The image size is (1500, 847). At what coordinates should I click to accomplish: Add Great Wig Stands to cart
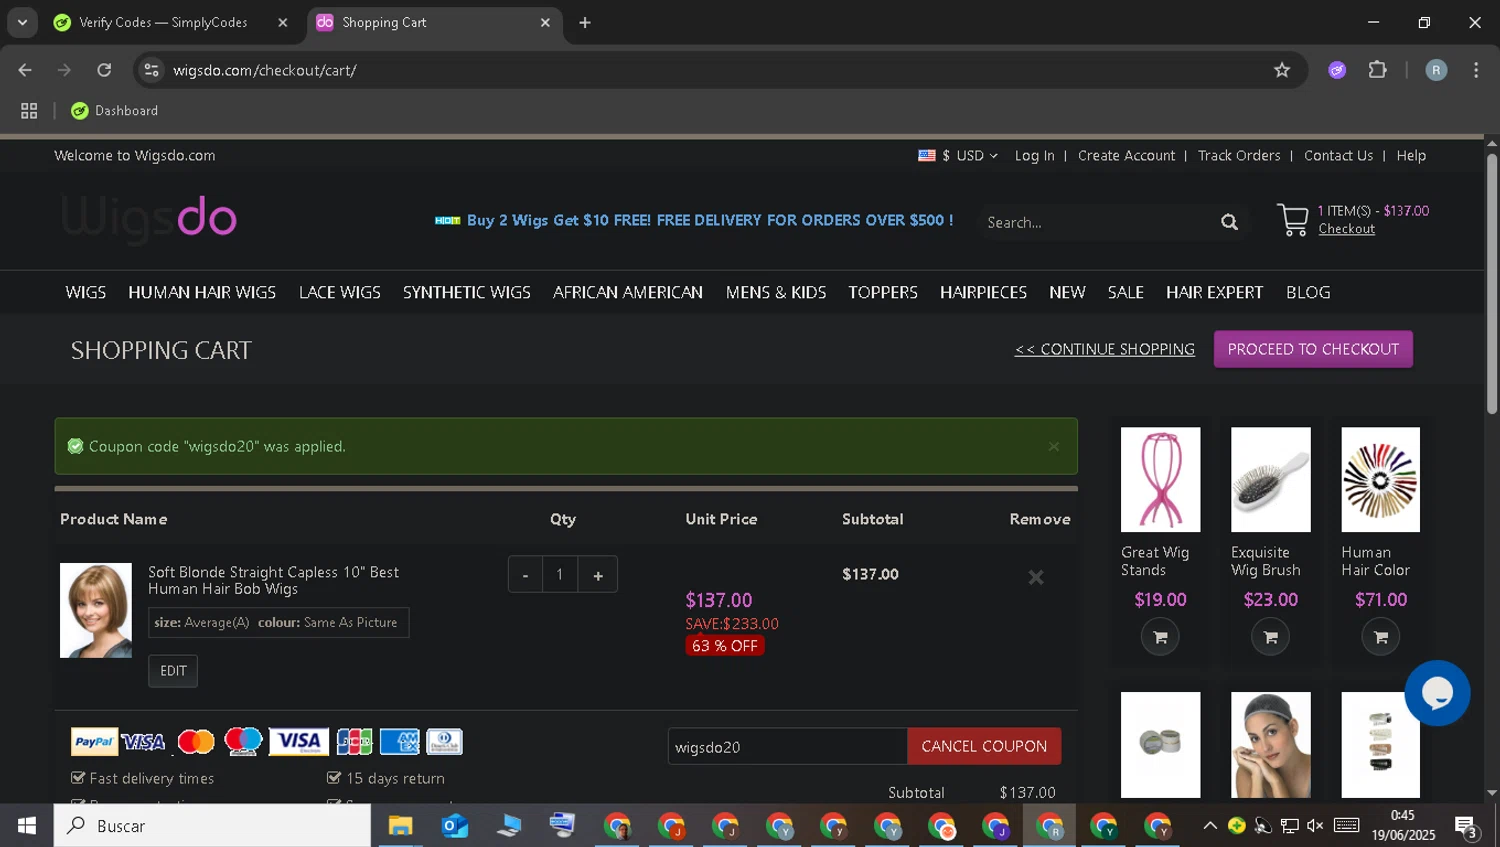click(x=1160, y=637)
